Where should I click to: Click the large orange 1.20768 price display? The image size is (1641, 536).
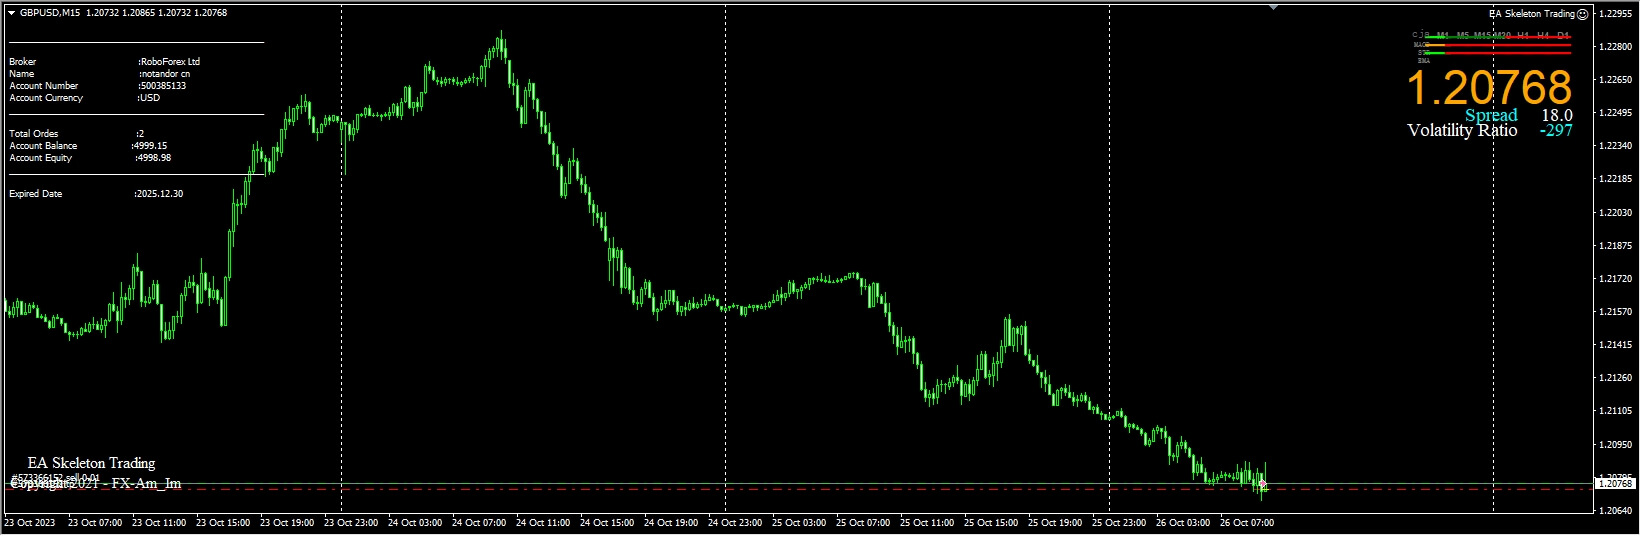pos(1489,87)
